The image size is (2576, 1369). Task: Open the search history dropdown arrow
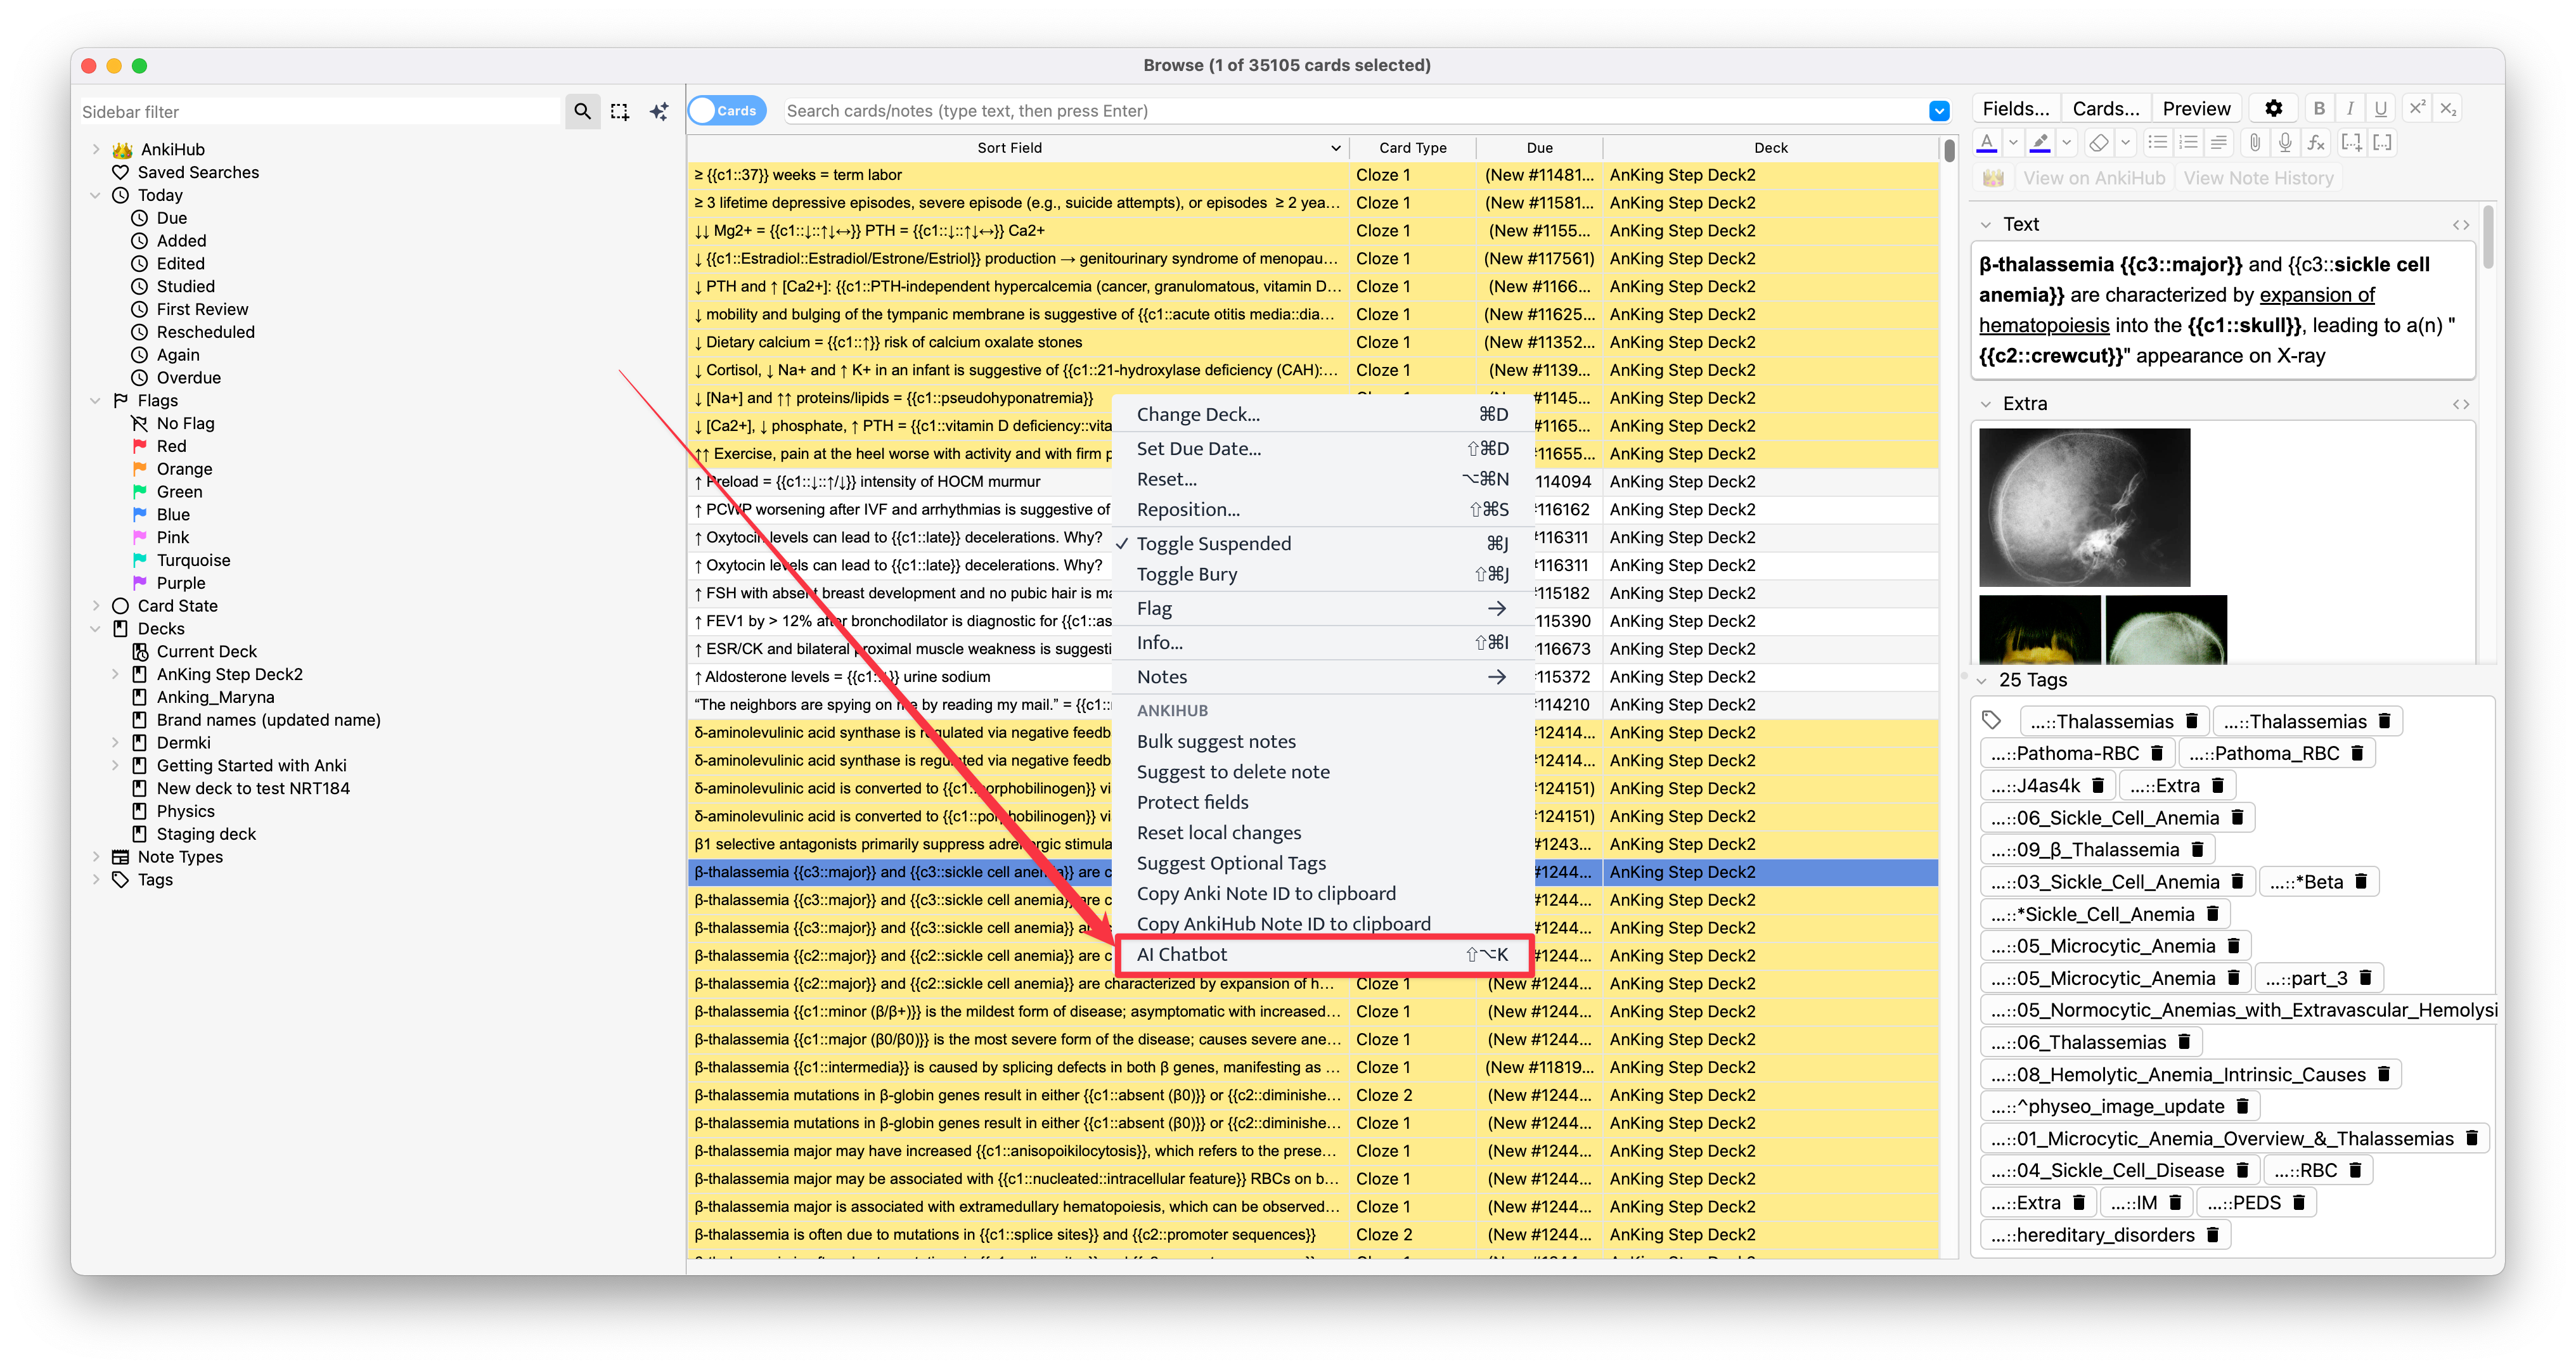point(1939,111)
